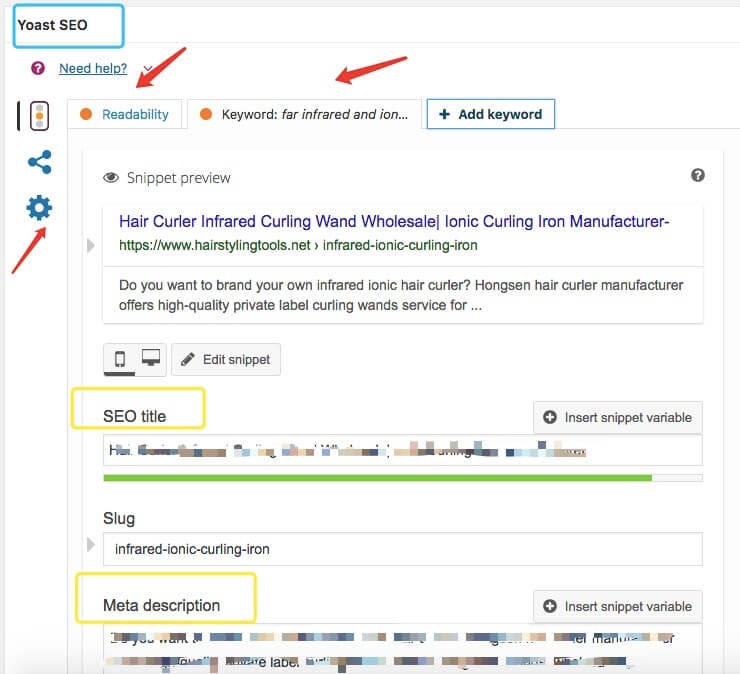Open the advanced gear settings icon
Viewport: 740px width, 674px height.
(x=39, y=208)
